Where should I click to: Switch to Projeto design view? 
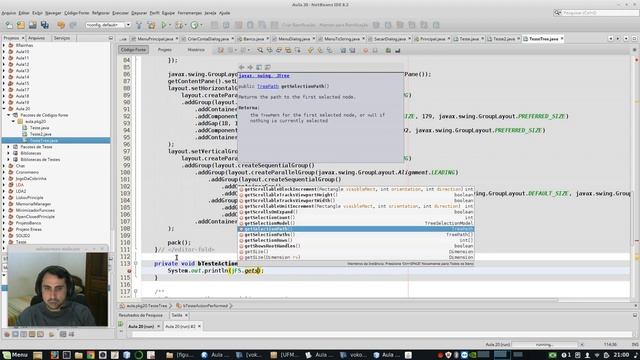pos(164,50)
